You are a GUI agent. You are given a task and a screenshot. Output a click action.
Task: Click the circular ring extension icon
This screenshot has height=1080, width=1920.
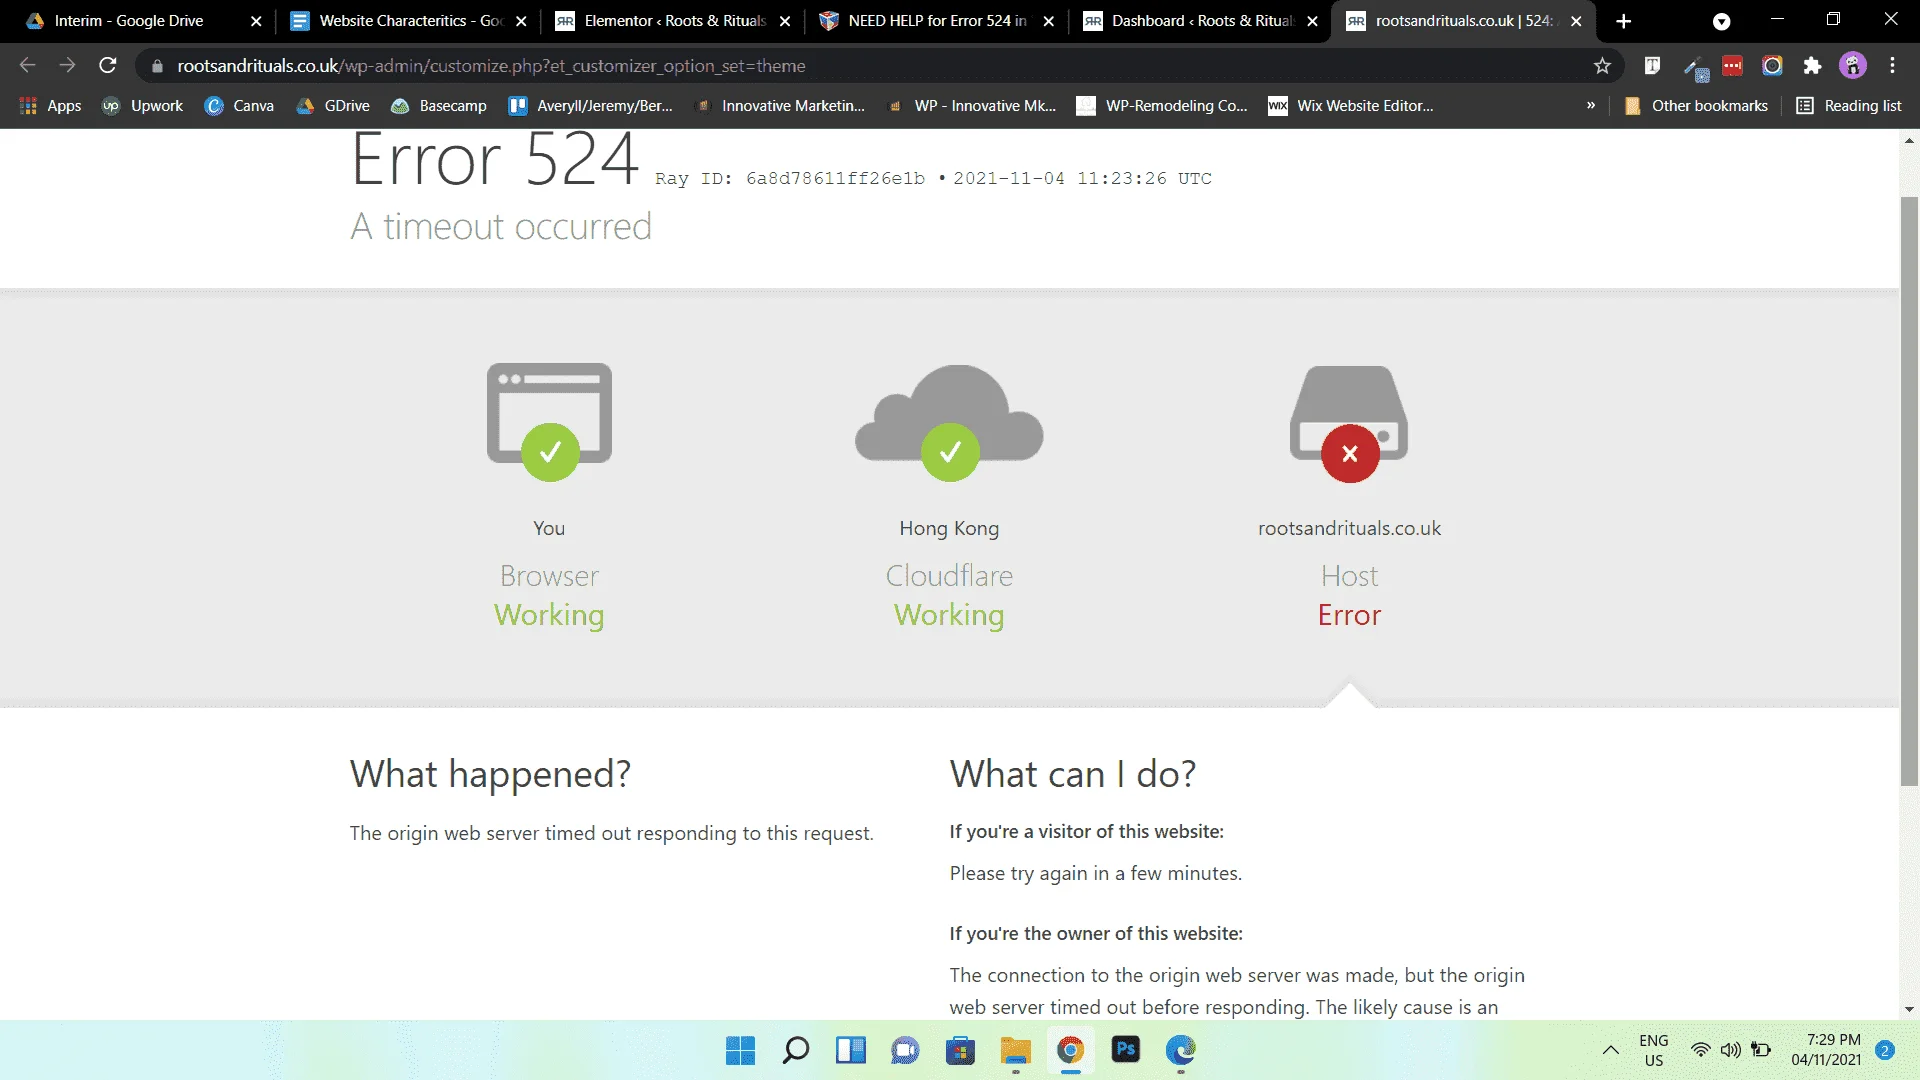tap(1772, 66)
